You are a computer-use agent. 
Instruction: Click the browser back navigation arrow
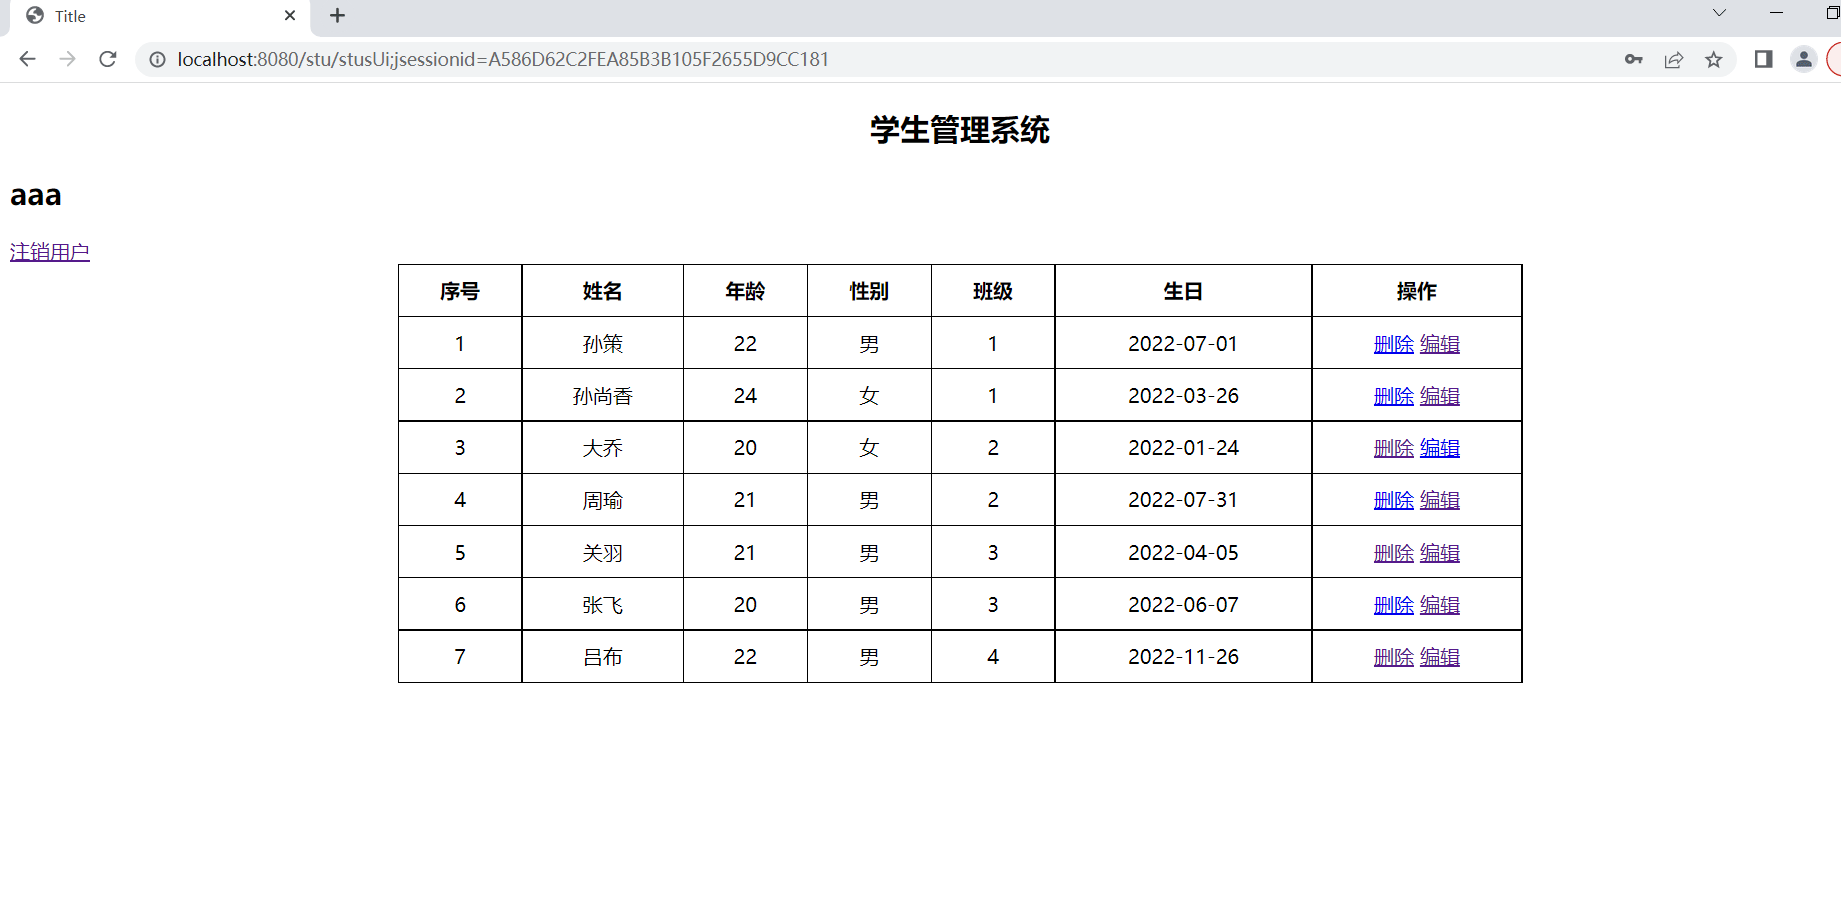coord(27,59)
